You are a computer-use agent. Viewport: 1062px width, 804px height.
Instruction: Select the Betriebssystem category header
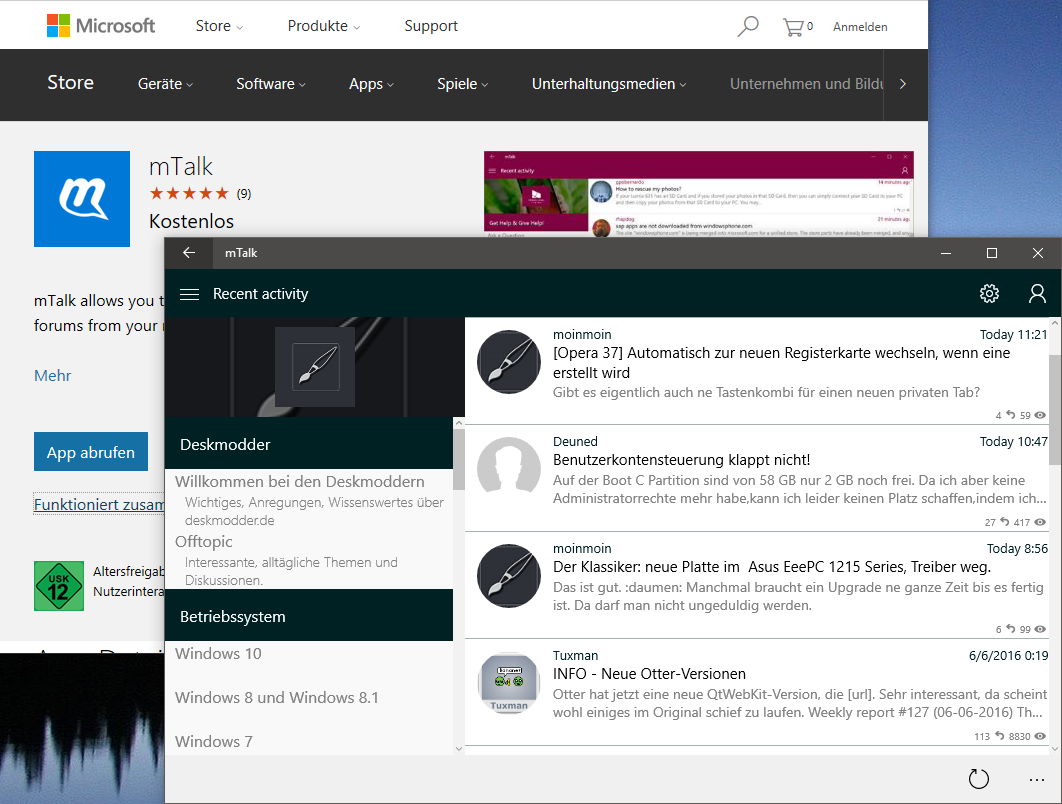coord(309,616)
